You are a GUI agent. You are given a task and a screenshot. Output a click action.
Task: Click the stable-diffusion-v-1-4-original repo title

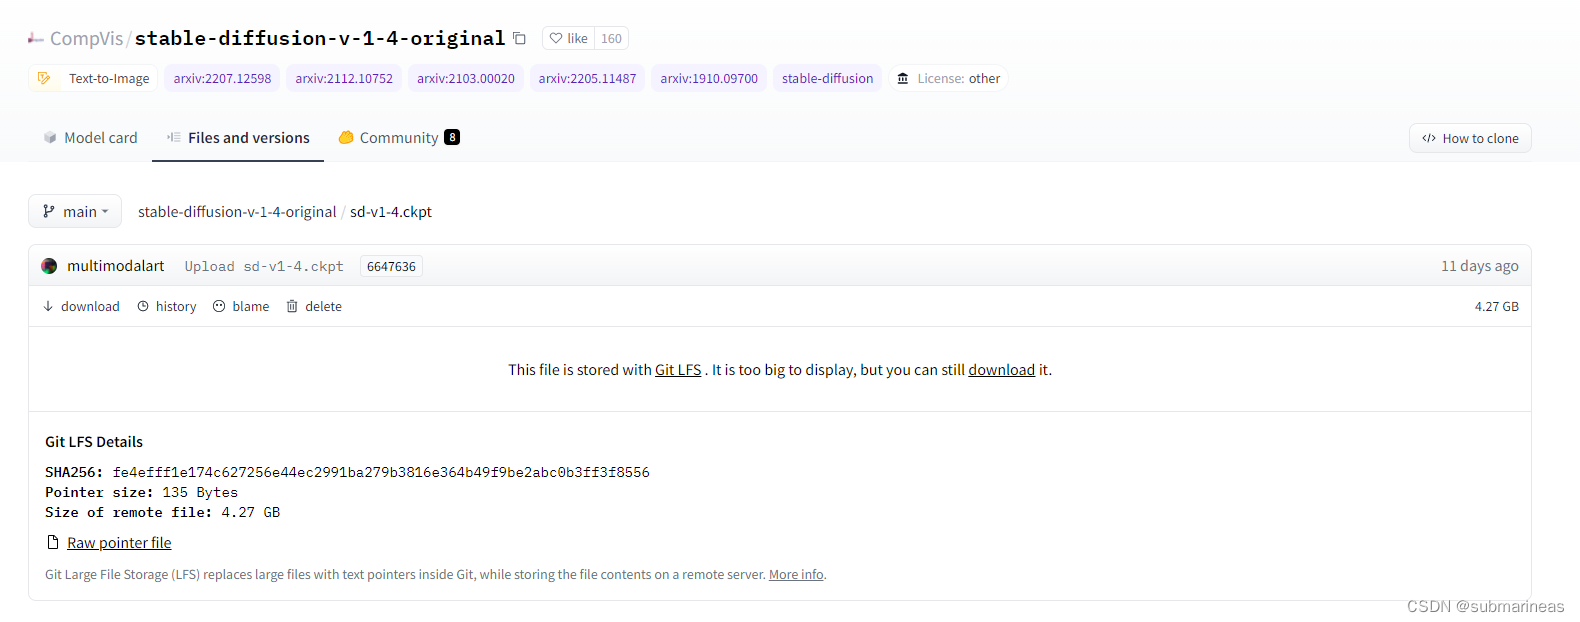pyautogui.click(x=320, y=38)
